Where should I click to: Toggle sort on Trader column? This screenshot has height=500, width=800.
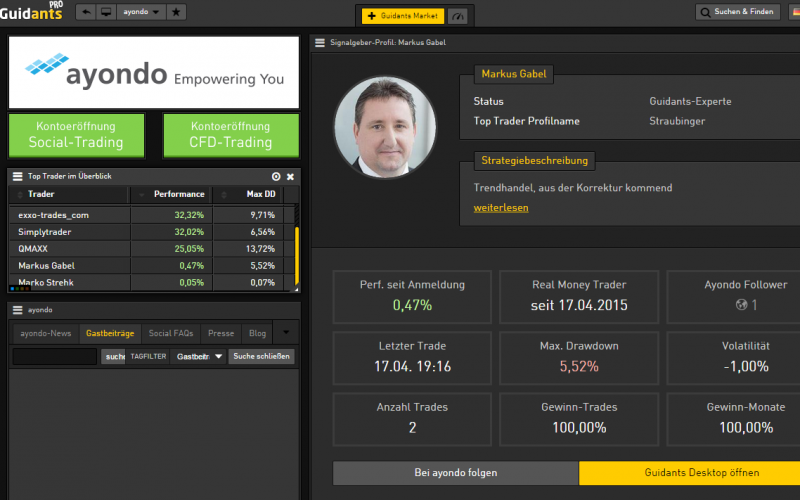click(x=41, y=194)
